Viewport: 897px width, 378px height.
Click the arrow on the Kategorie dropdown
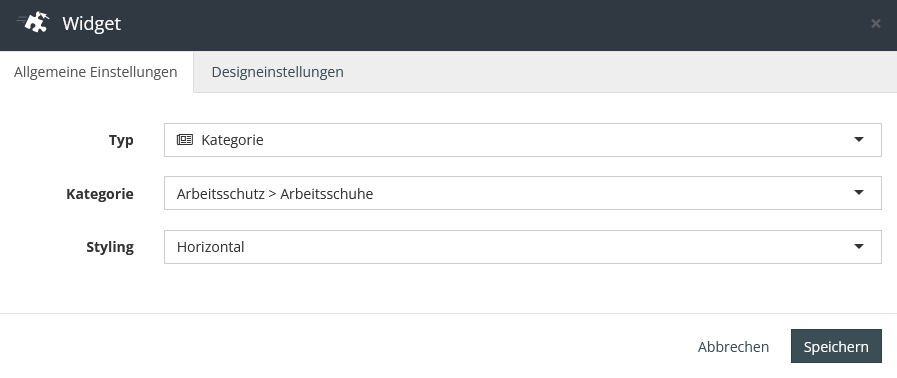tap(859, 193)
